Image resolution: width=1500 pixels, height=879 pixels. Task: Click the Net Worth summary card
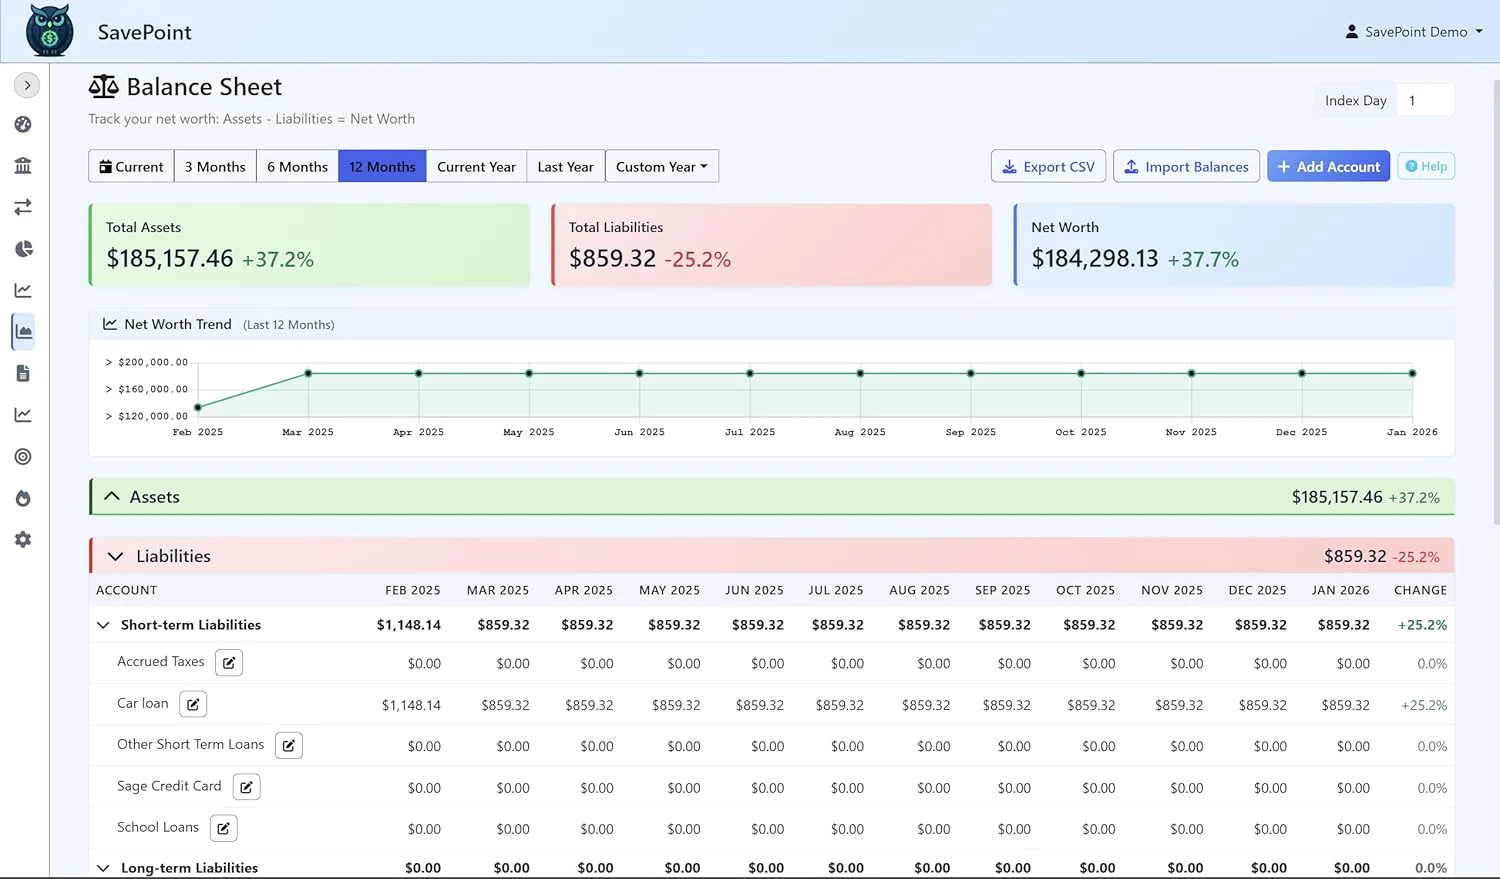point(1234,245)
